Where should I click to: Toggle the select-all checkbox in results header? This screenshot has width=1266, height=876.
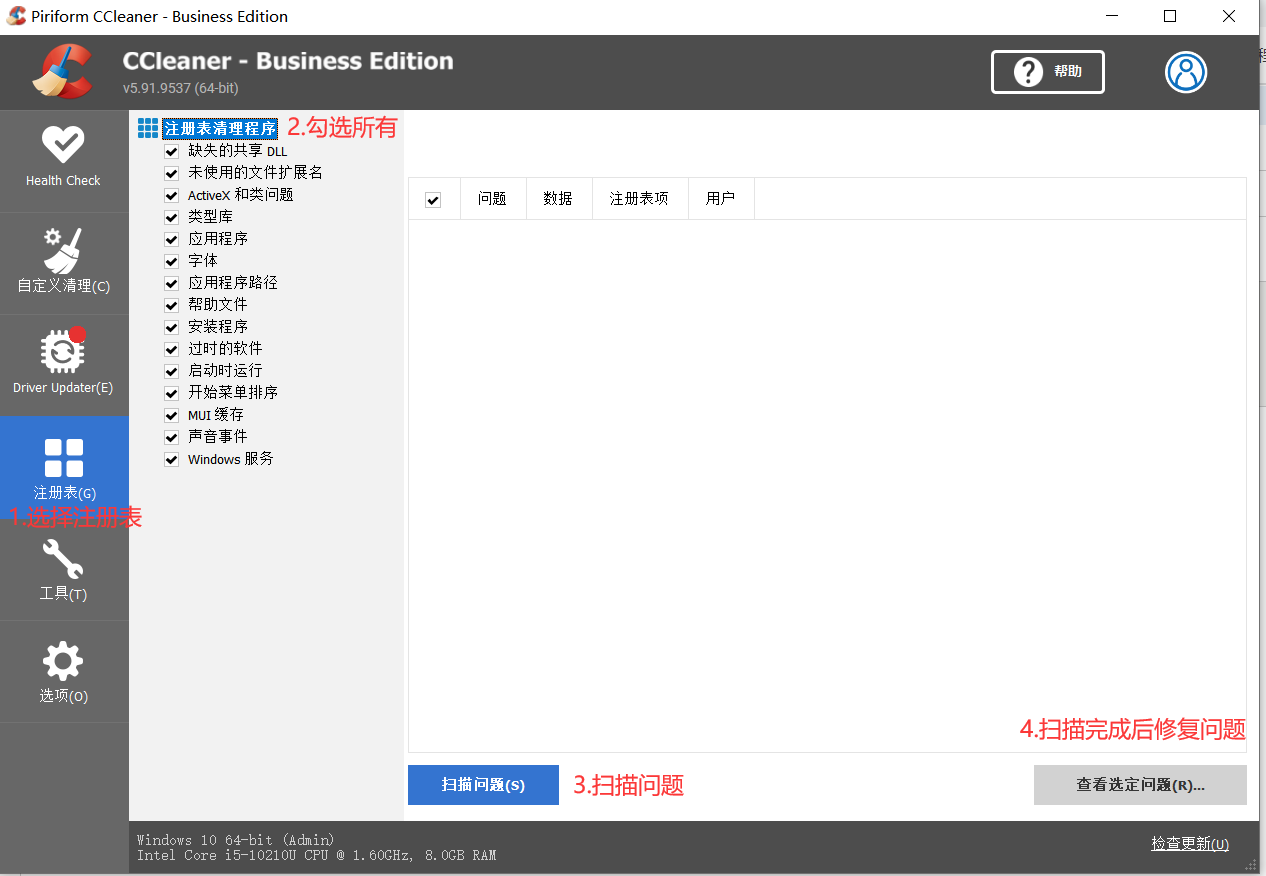(x=433, y=200)
